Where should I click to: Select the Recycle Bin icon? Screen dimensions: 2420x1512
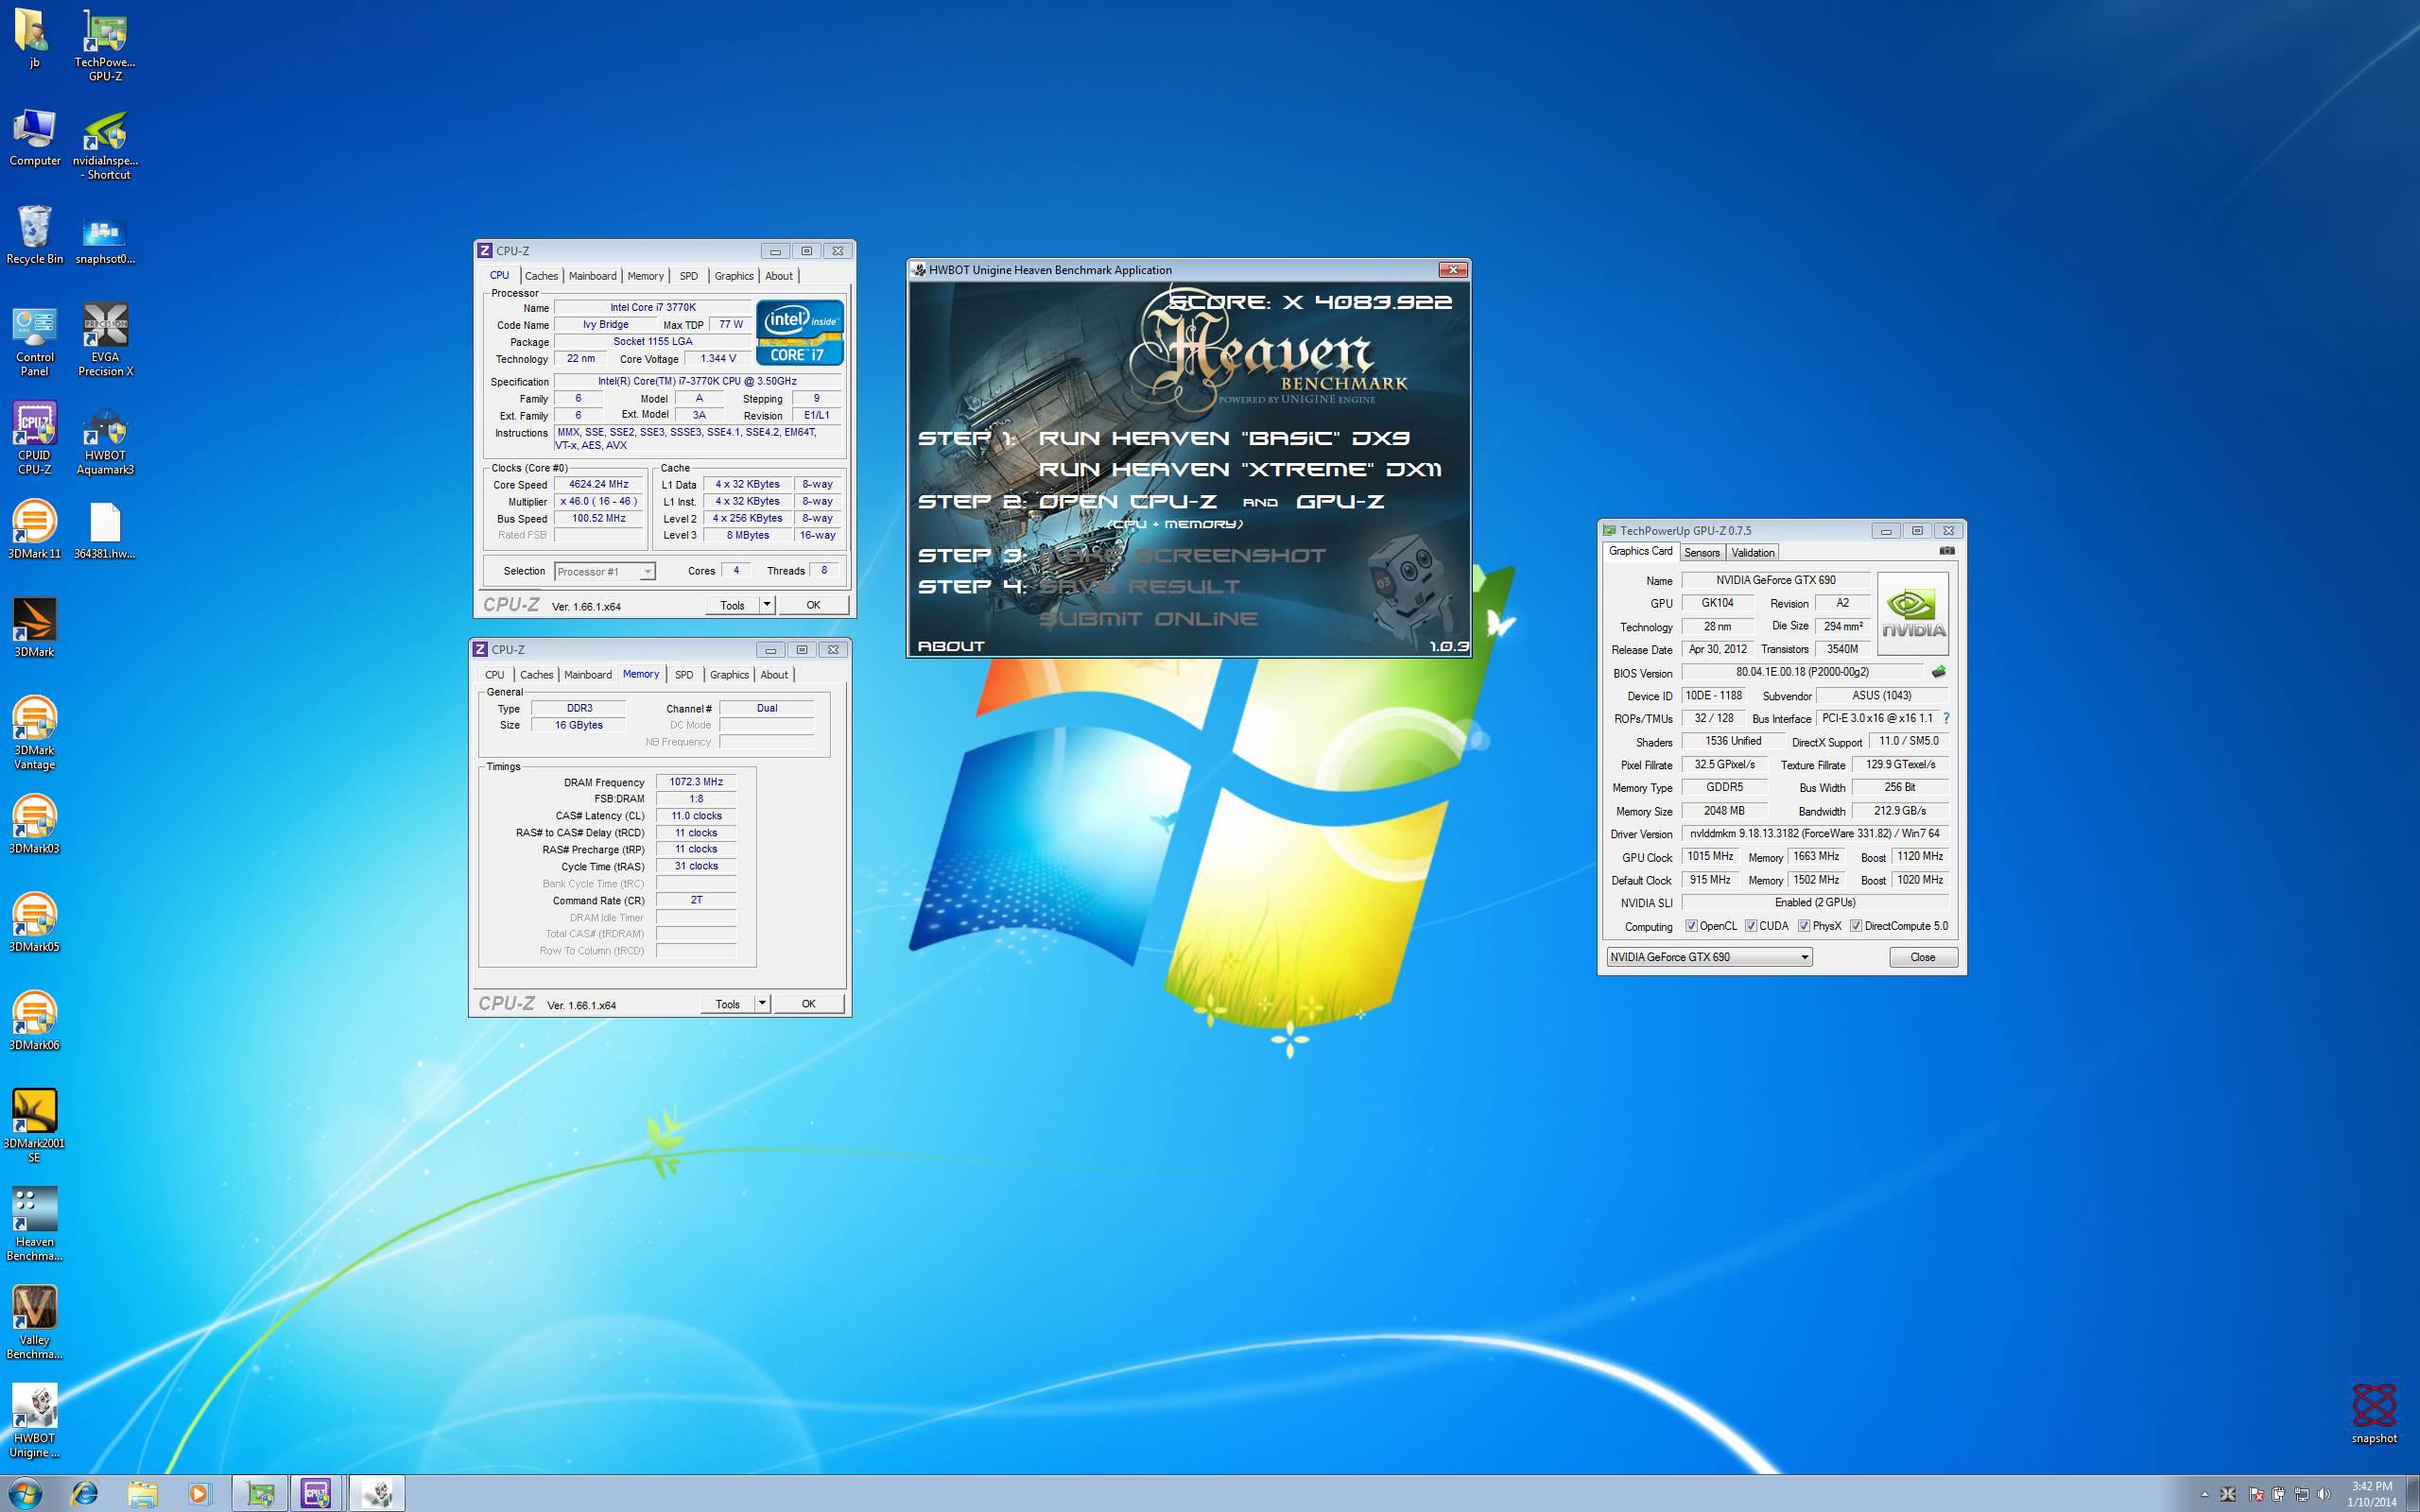click(34, 236)
